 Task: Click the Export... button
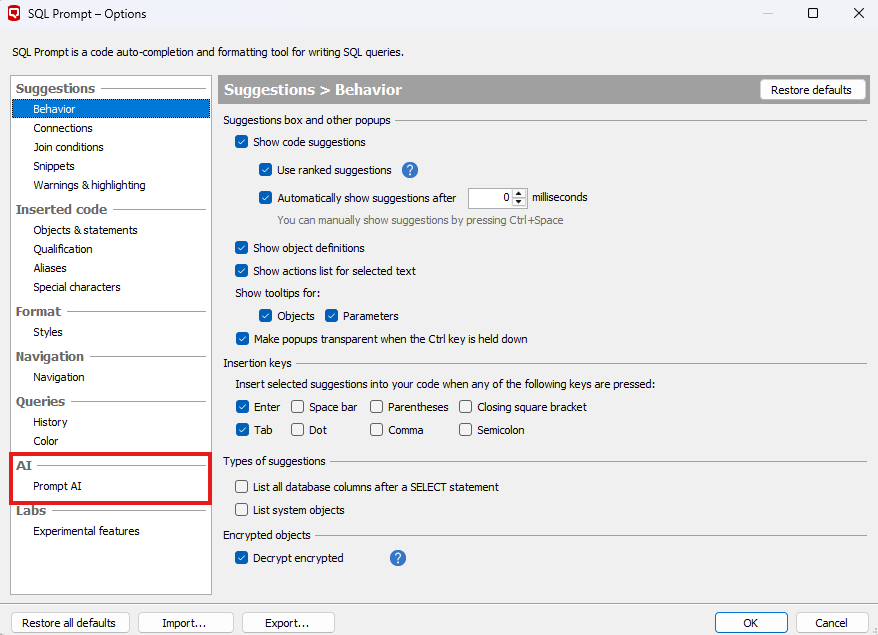[287, 623]
